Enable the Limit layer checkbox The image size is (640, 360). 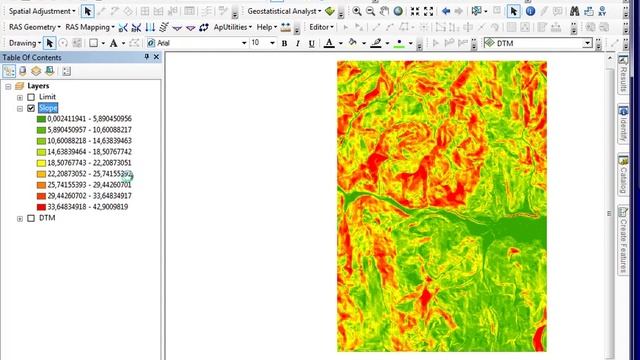31,97
